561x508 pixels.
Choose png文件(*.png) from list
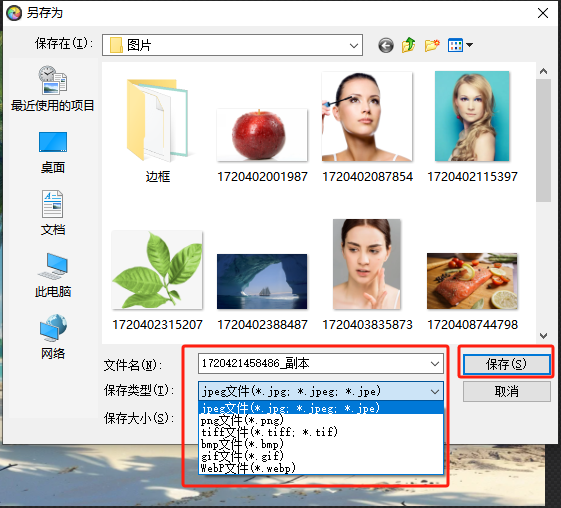point(321,420)
